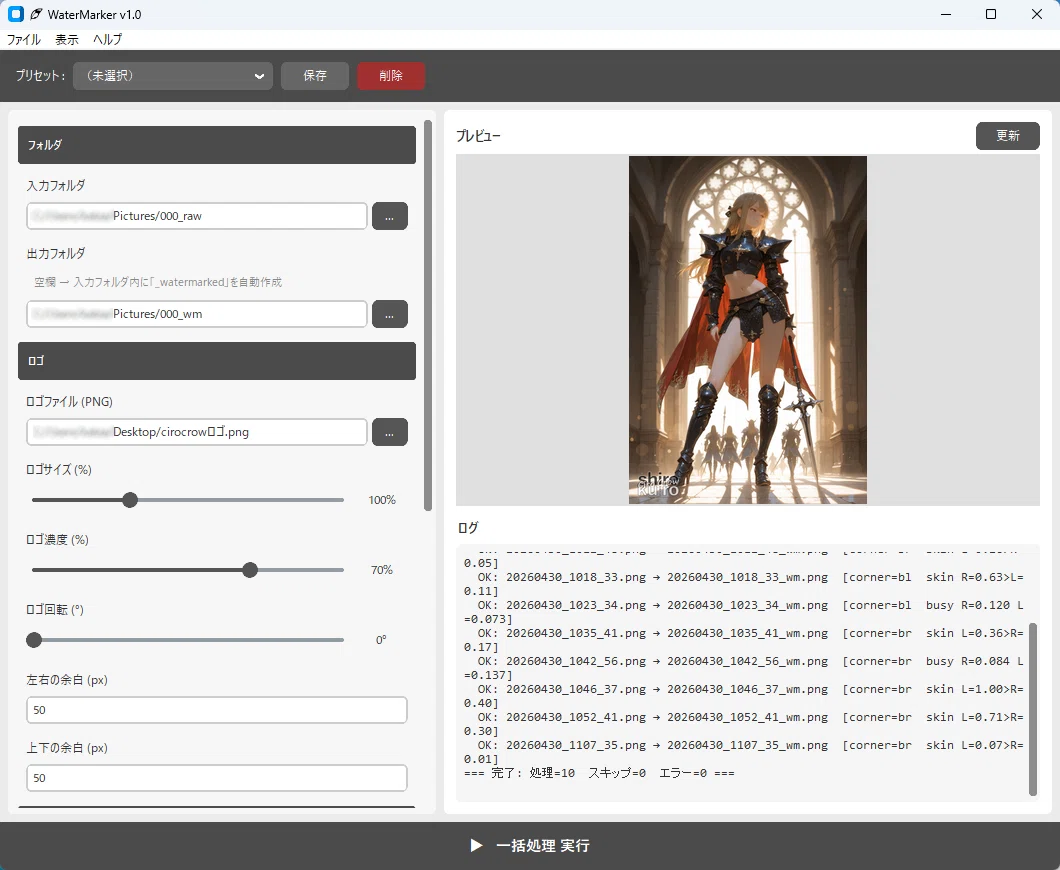This screenshot has width=1060, height=870.
Task: Click the settings panel vertical scrollbar
Action: 428,316
